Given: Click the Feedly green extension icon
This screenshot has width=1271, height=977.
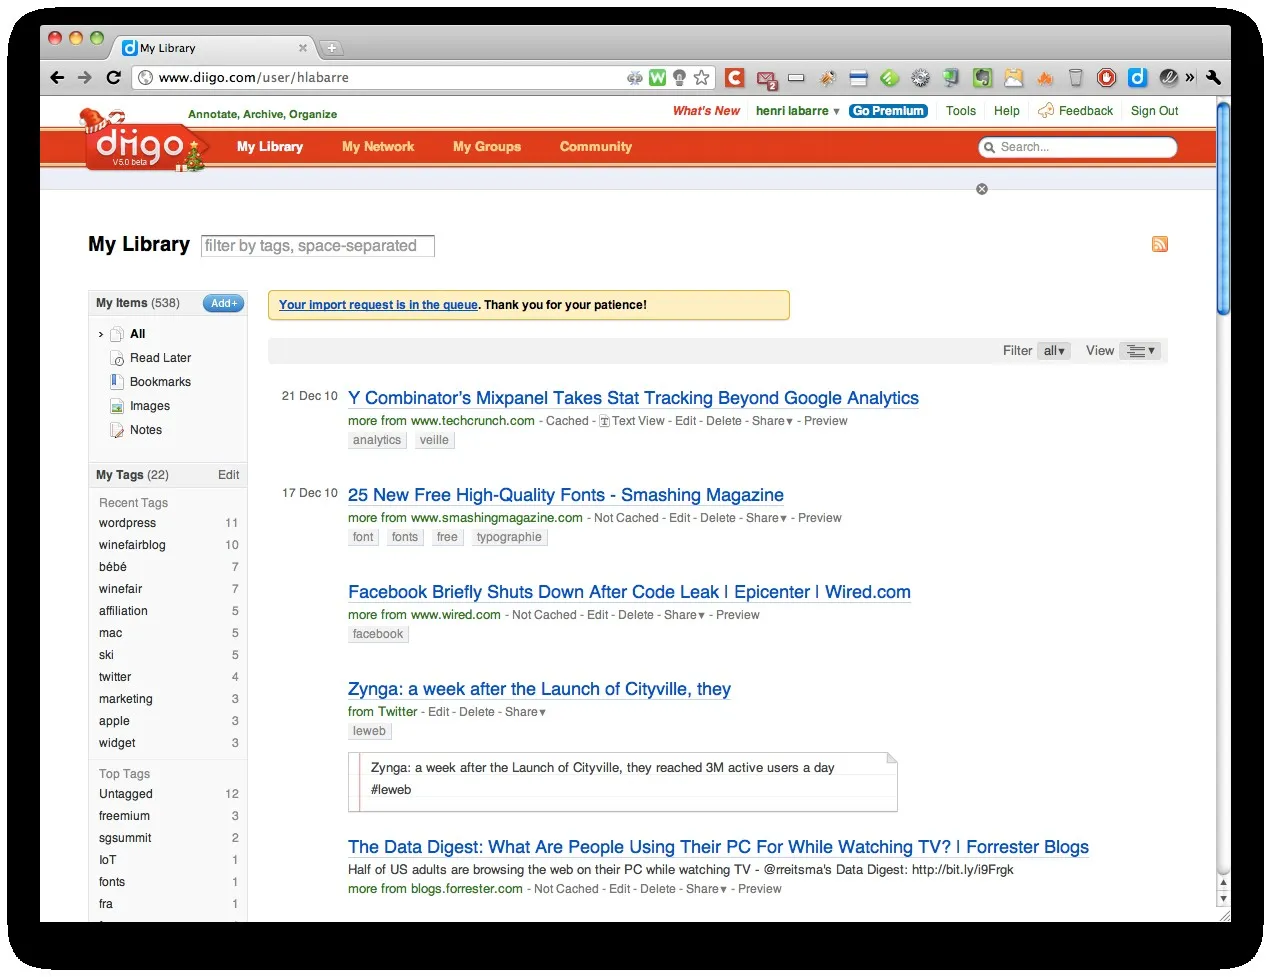Looking at the screenshot, I should pos(889,77).
